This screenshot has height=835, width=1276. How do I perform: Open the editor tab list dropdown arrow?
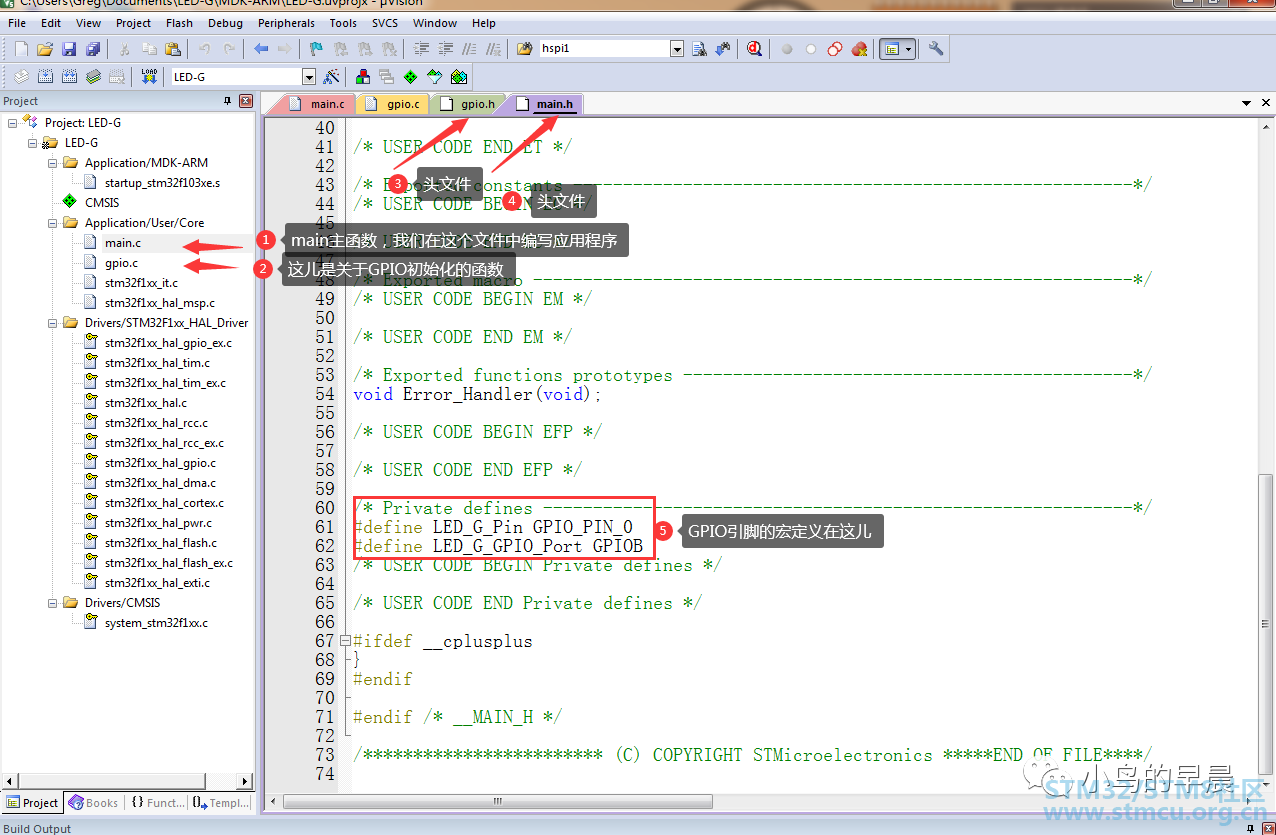(x=1247, y=103)
